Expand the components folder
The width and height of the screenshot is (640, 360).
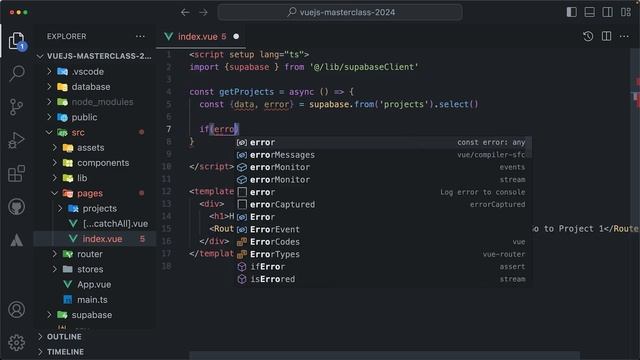[x=95, y=163]
